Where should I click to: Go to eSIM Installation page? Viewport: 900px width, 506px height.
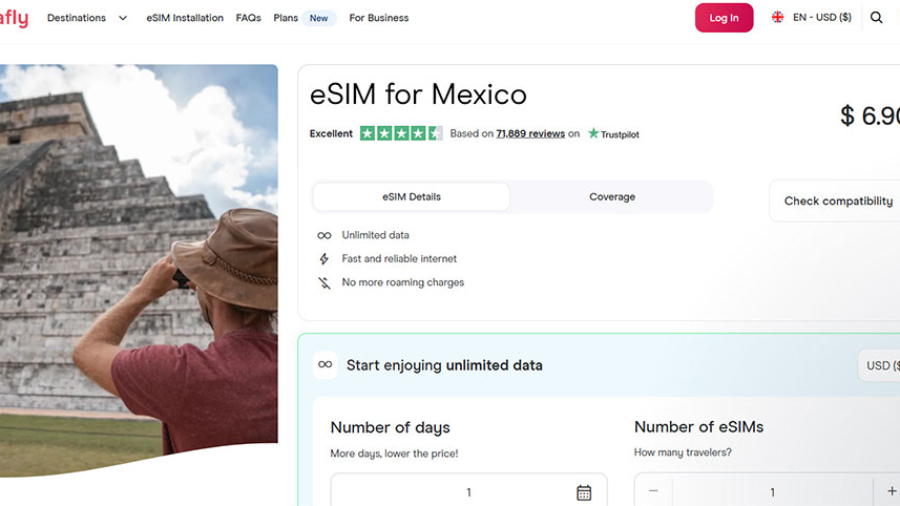coord(185,18)
